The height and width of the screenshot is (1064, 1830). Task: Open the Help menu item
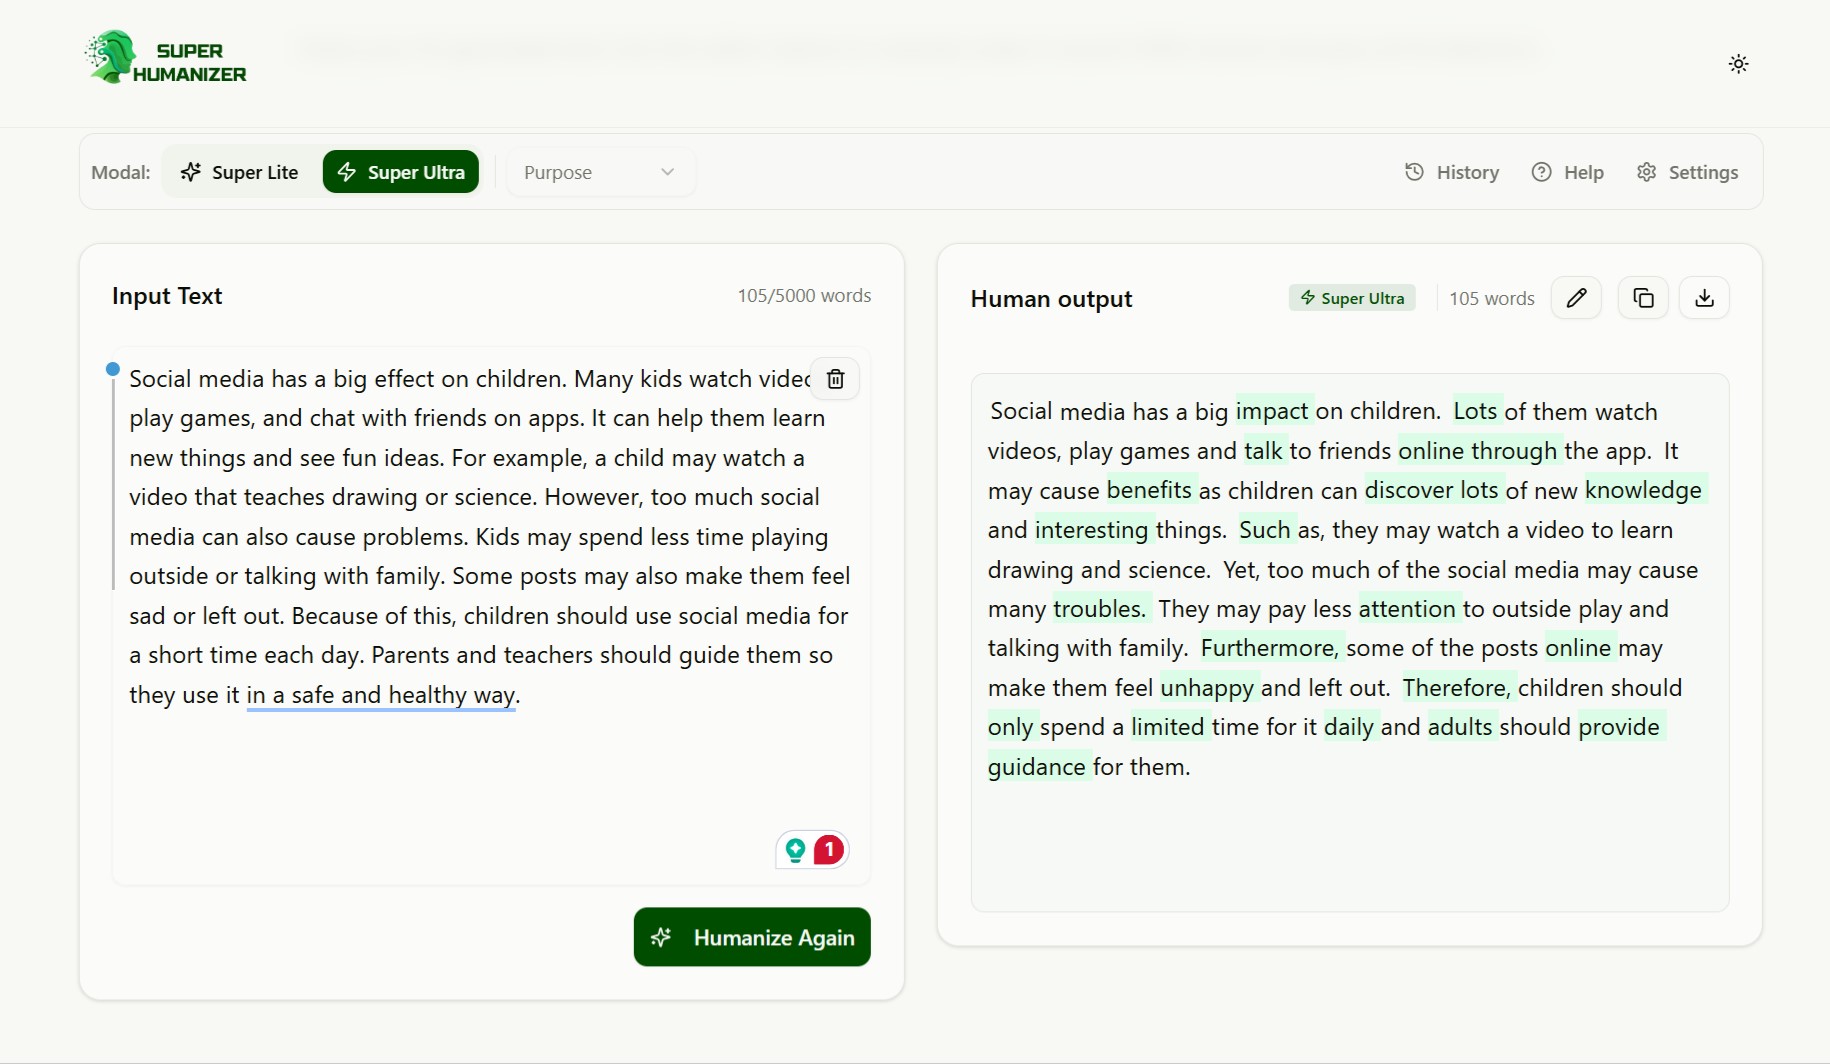tap(1567, 172)
